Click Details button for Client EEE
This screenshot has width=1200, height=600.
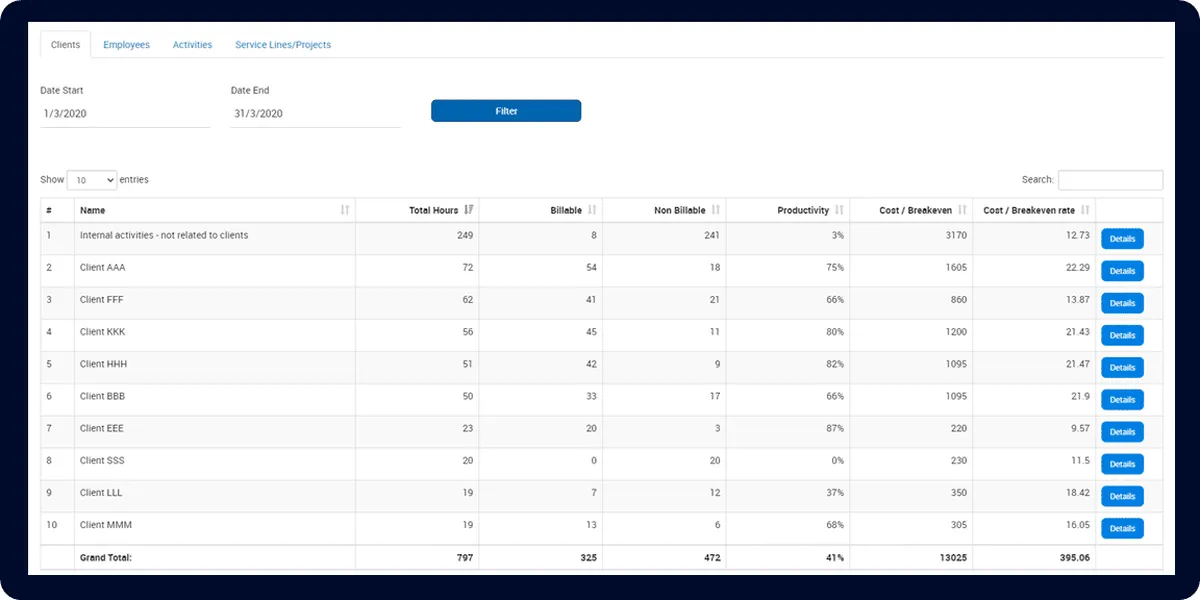1122,432
